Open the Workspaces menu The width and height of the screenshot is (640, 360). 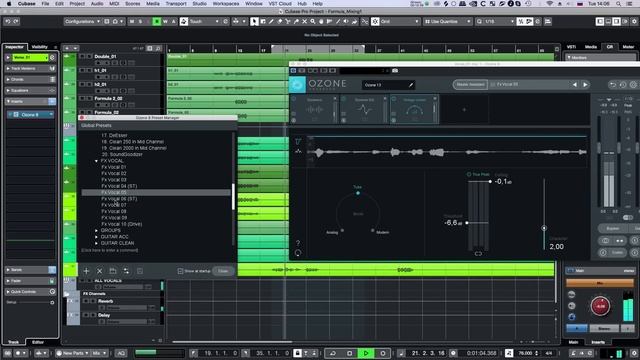(x=226, y=4)
